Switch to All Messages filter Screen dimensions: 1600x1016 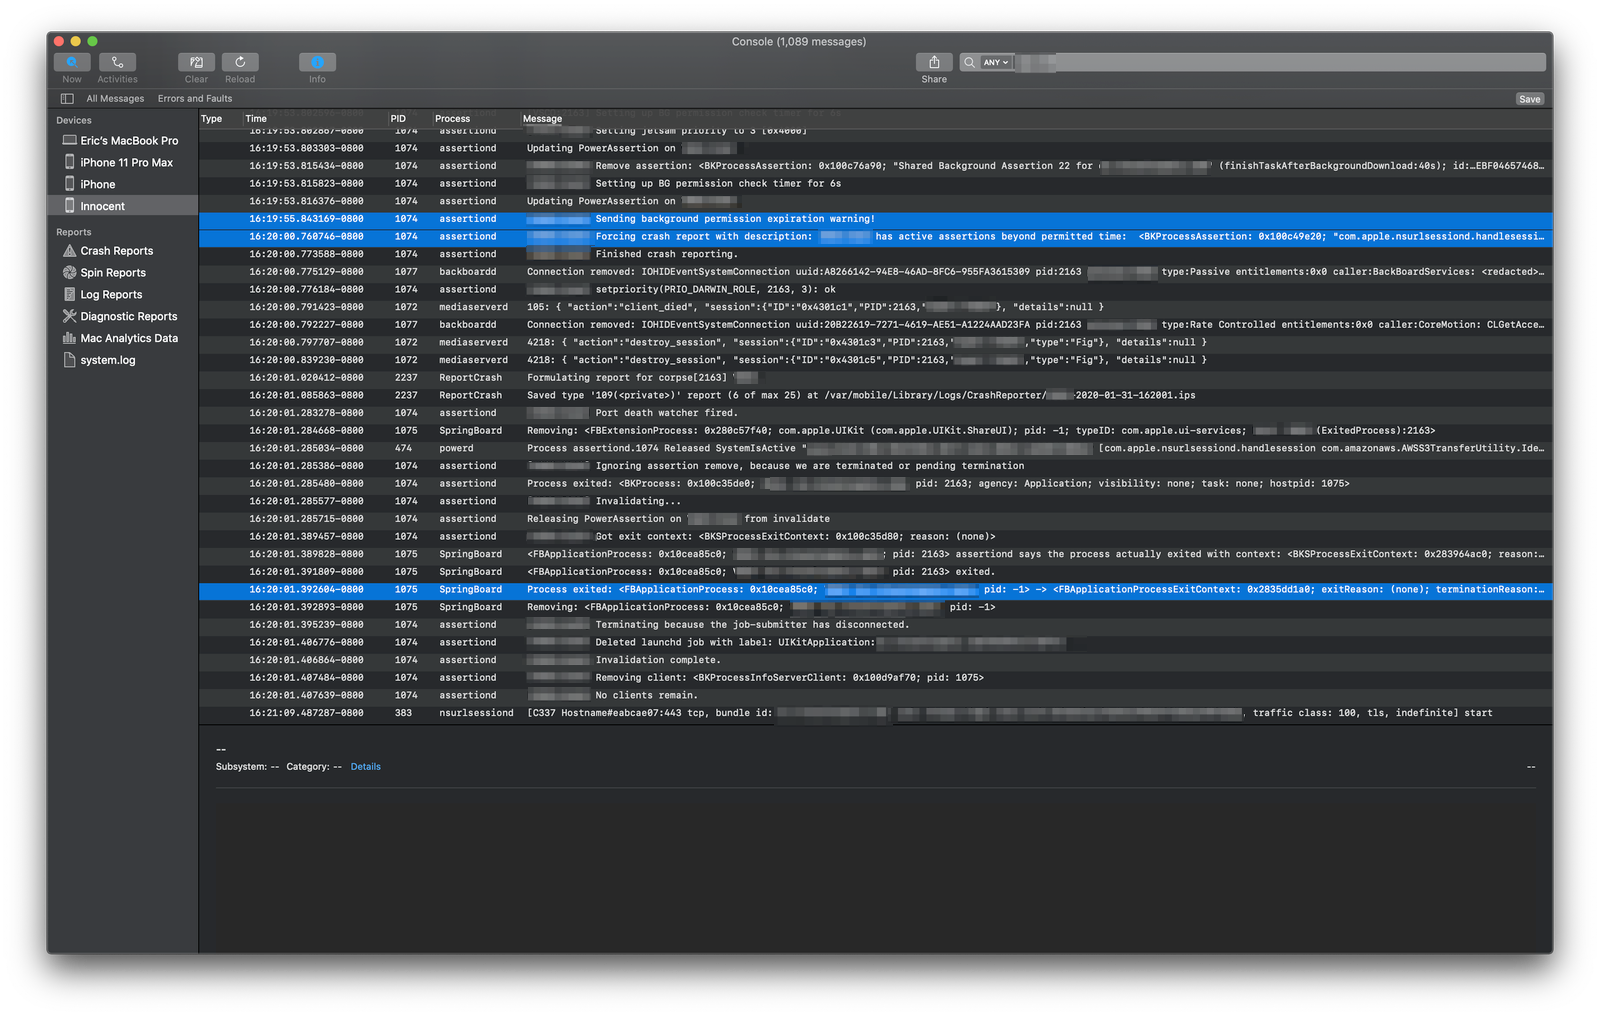[115, 99]
